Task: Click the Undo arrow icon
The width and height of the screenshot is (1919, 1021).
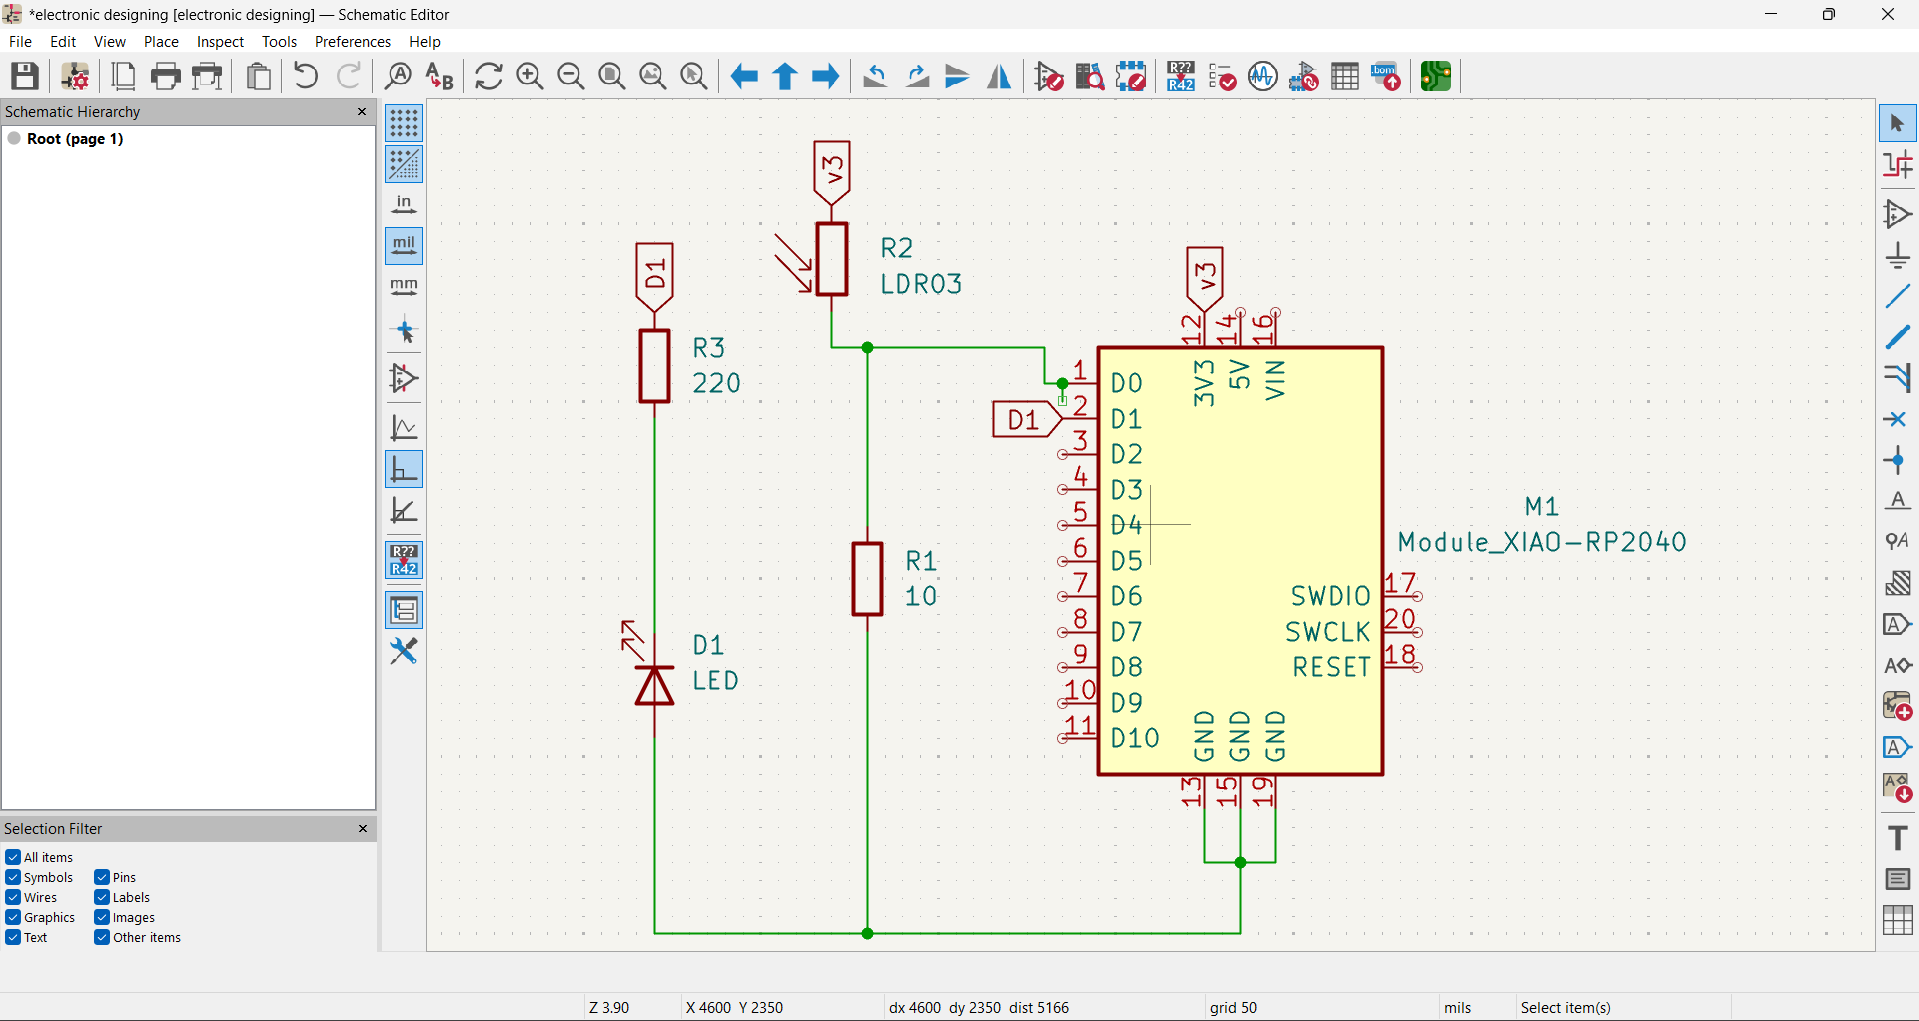Action: (306, 76)
